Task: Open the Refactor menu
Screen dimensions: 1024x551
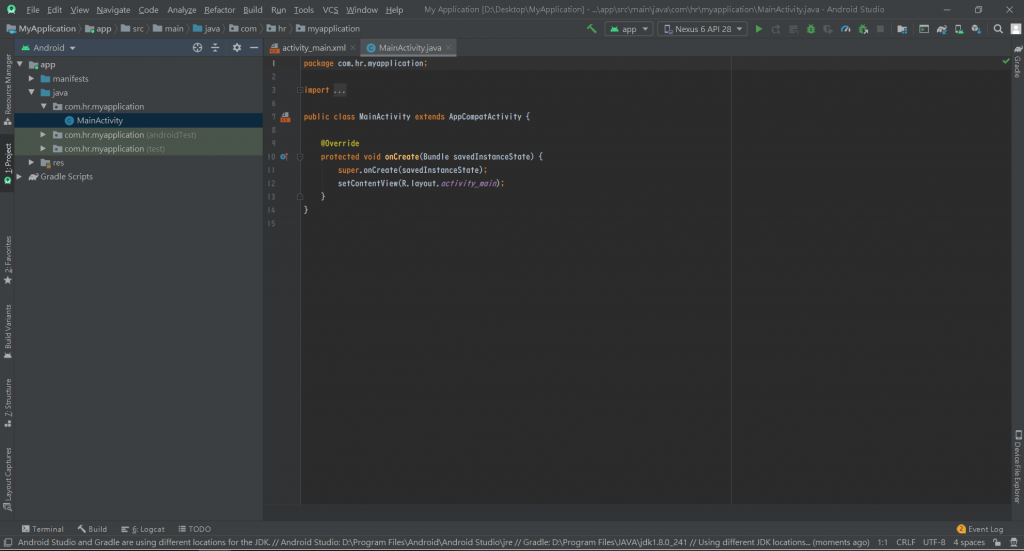Action: click(x=219, y=9)
